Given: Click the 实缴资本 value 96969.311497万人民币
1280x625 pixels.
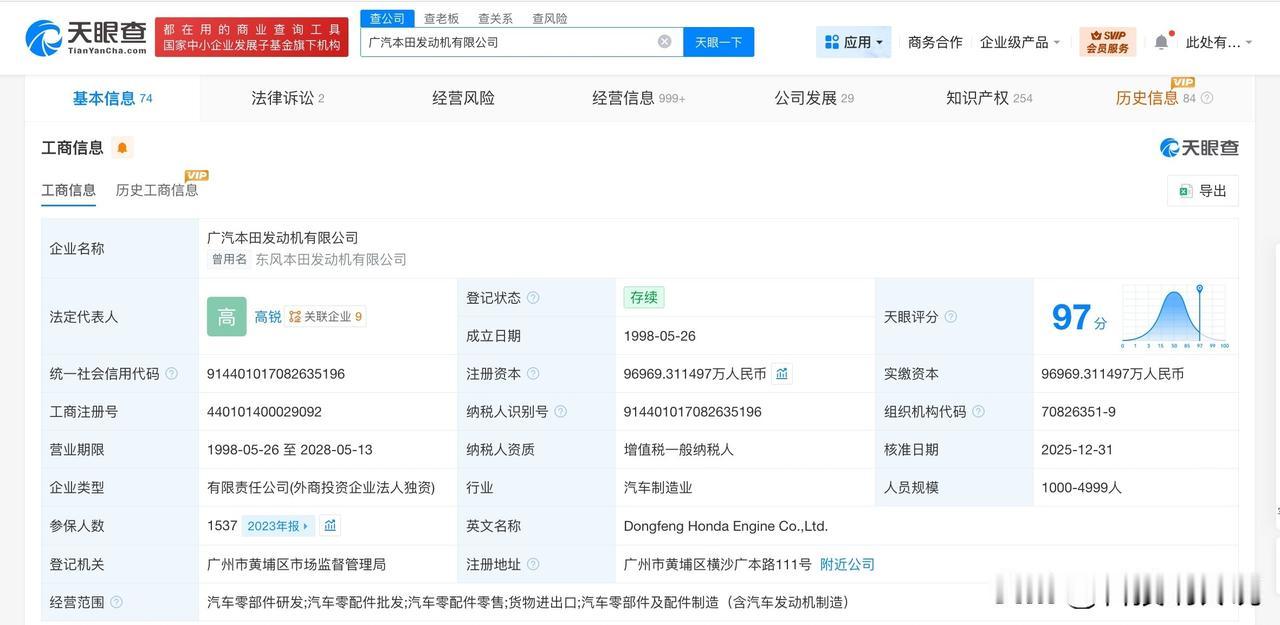Looking at the screenshot, I should [x=1112, y=374].
